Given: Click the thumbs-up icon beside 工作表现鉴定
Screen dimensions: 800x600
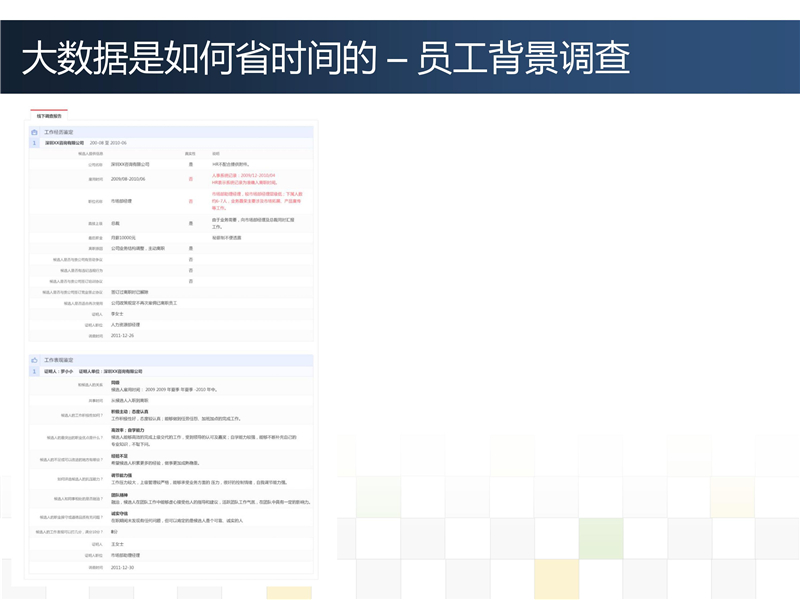Looking at the screenshot, I should [34, 359].
